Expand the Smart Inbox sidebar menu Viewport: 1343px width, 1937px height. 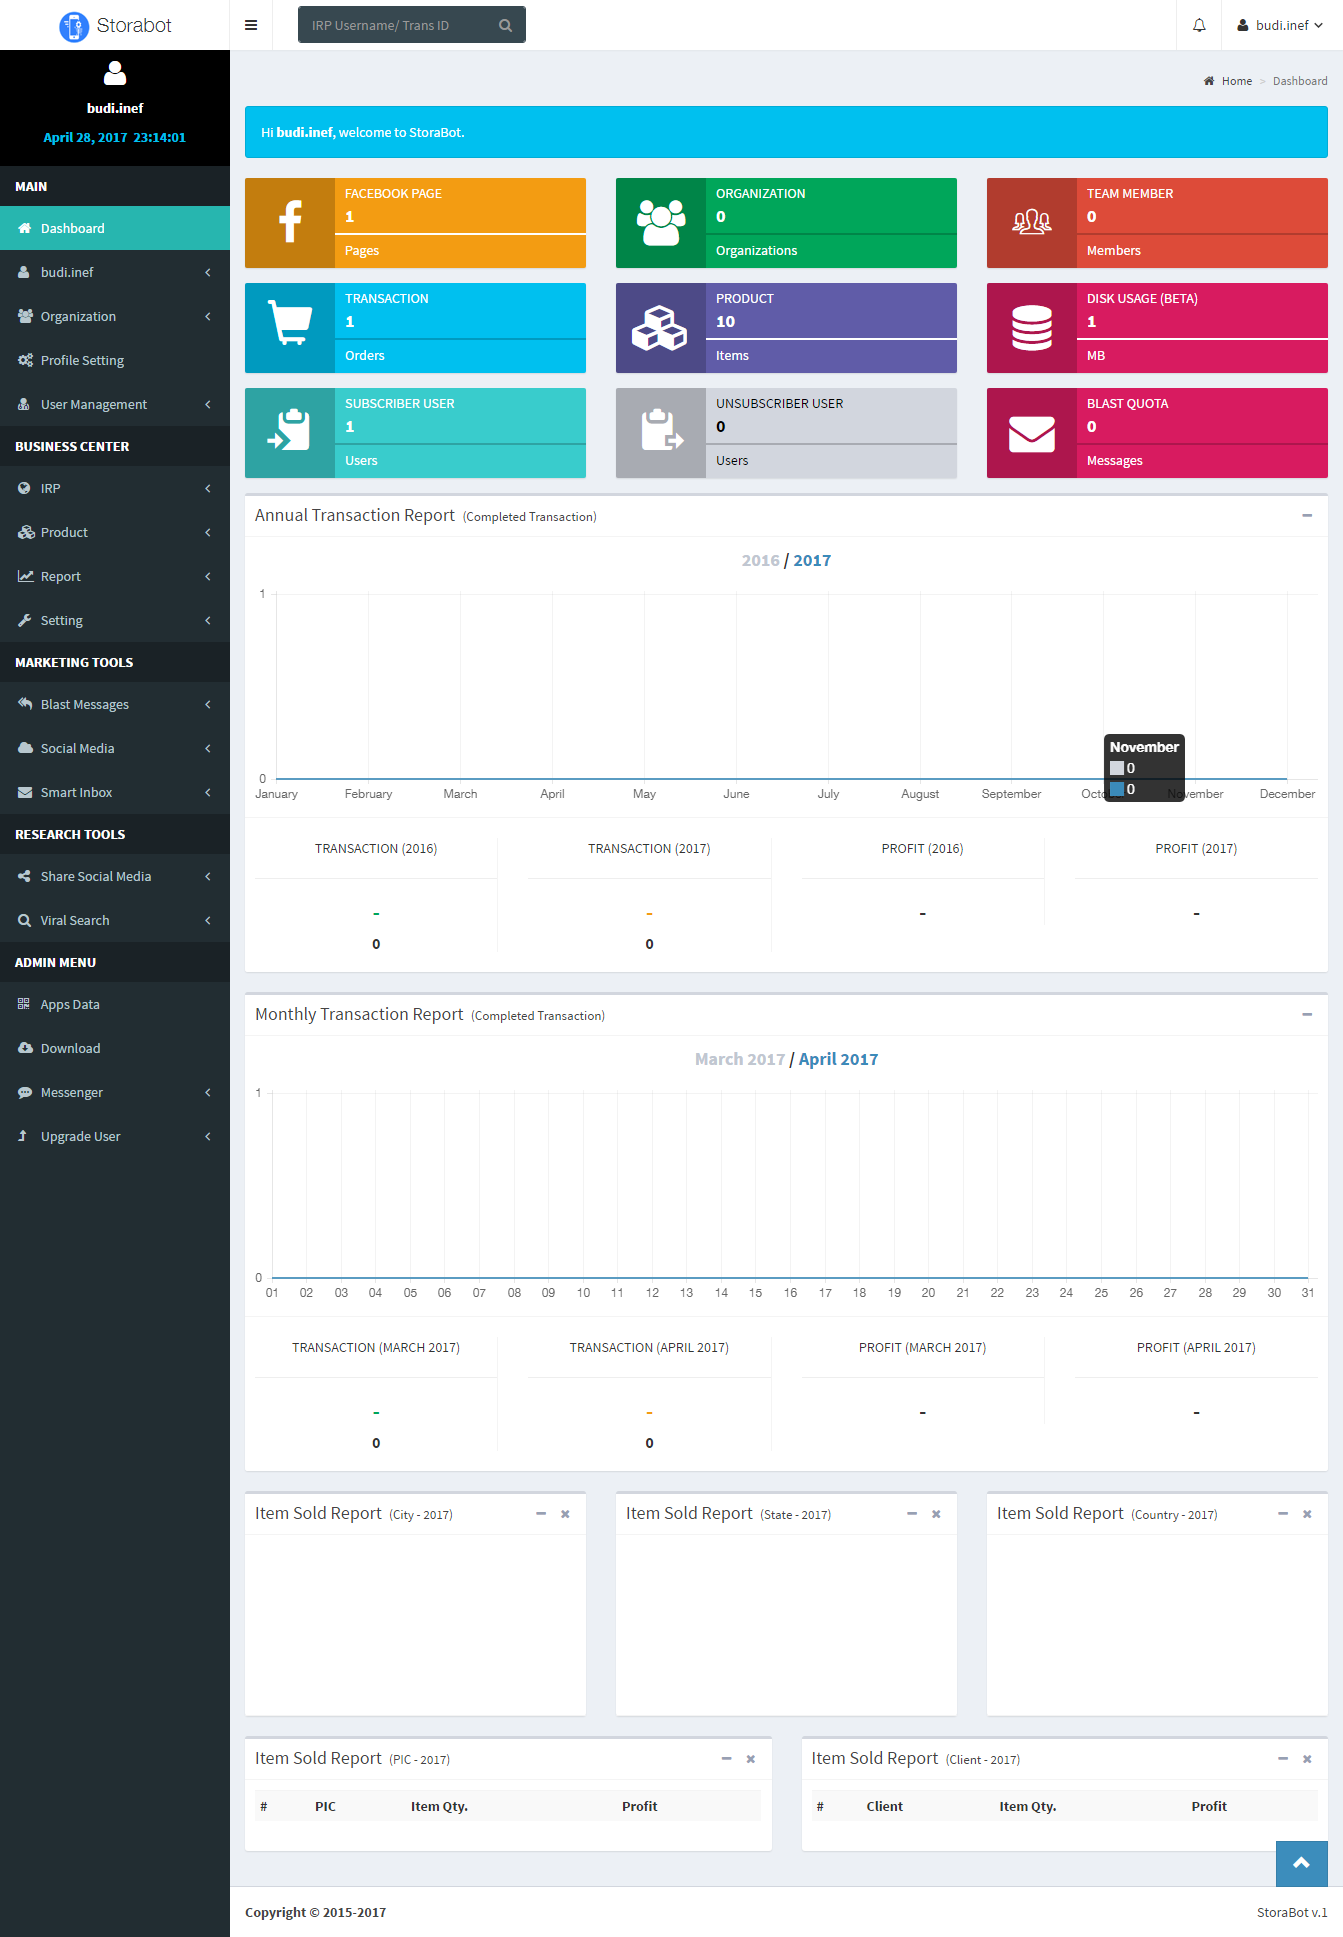click(x=115, y=792)
